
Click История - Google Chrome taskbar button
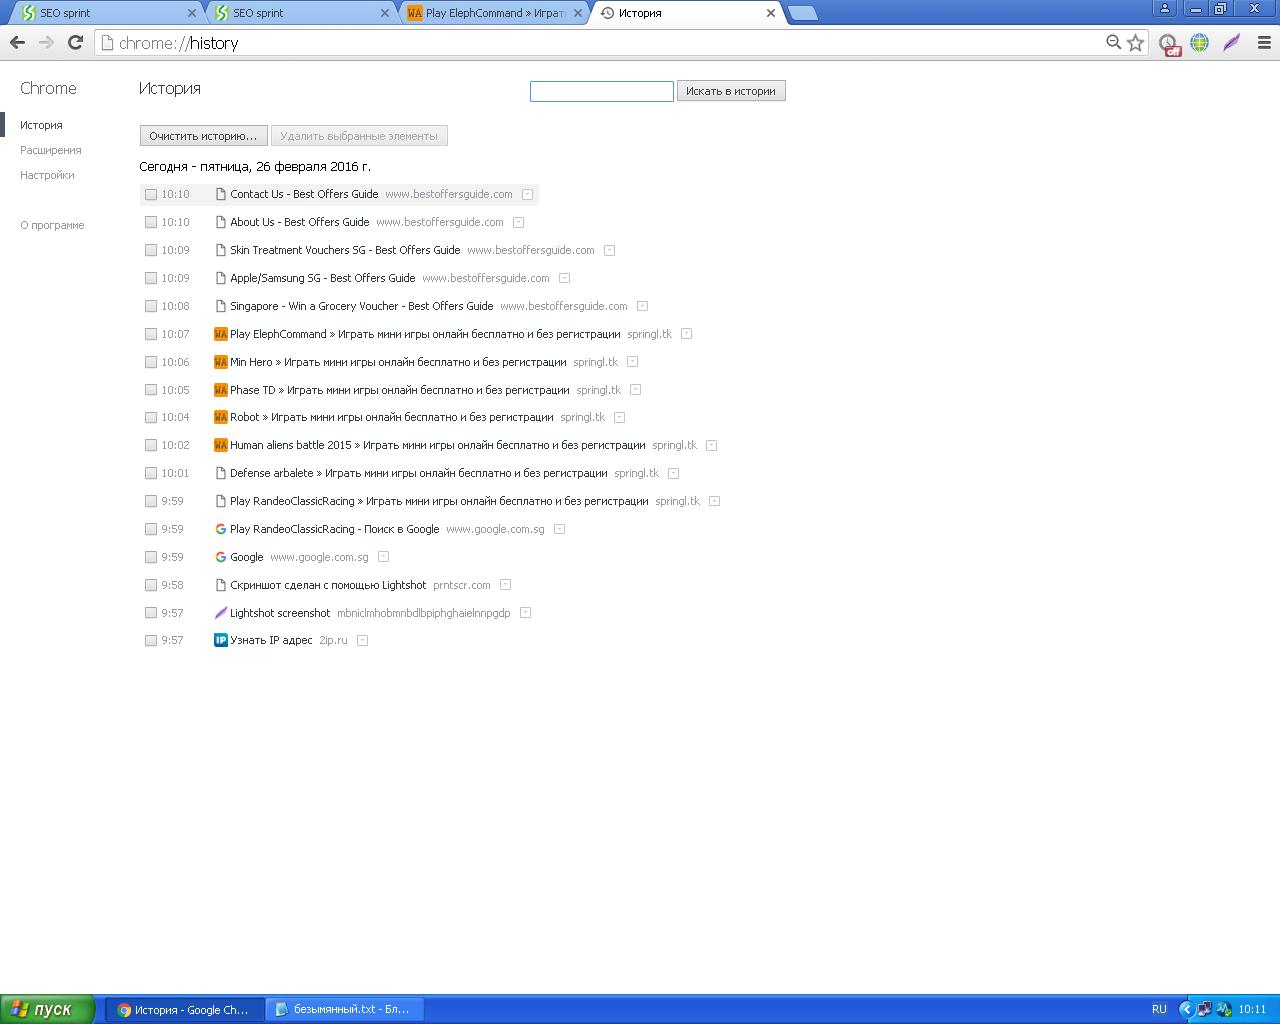(186, 1009)
